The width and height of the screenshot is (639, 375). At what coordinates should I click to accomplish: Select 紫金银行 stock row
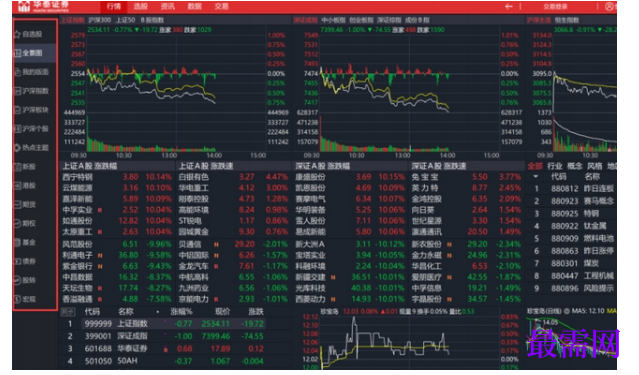[117, 266]
